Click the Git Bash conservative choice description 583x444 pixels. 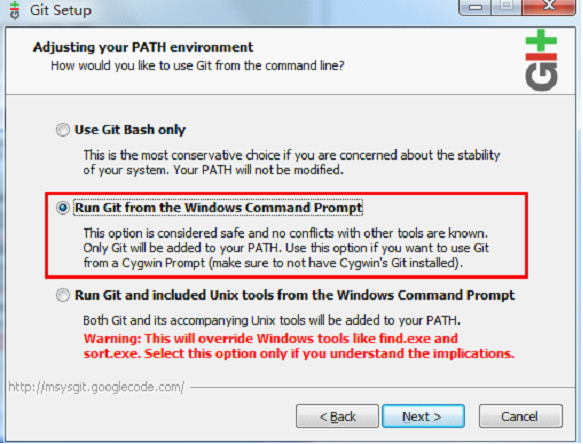click(x=292, y=163)
